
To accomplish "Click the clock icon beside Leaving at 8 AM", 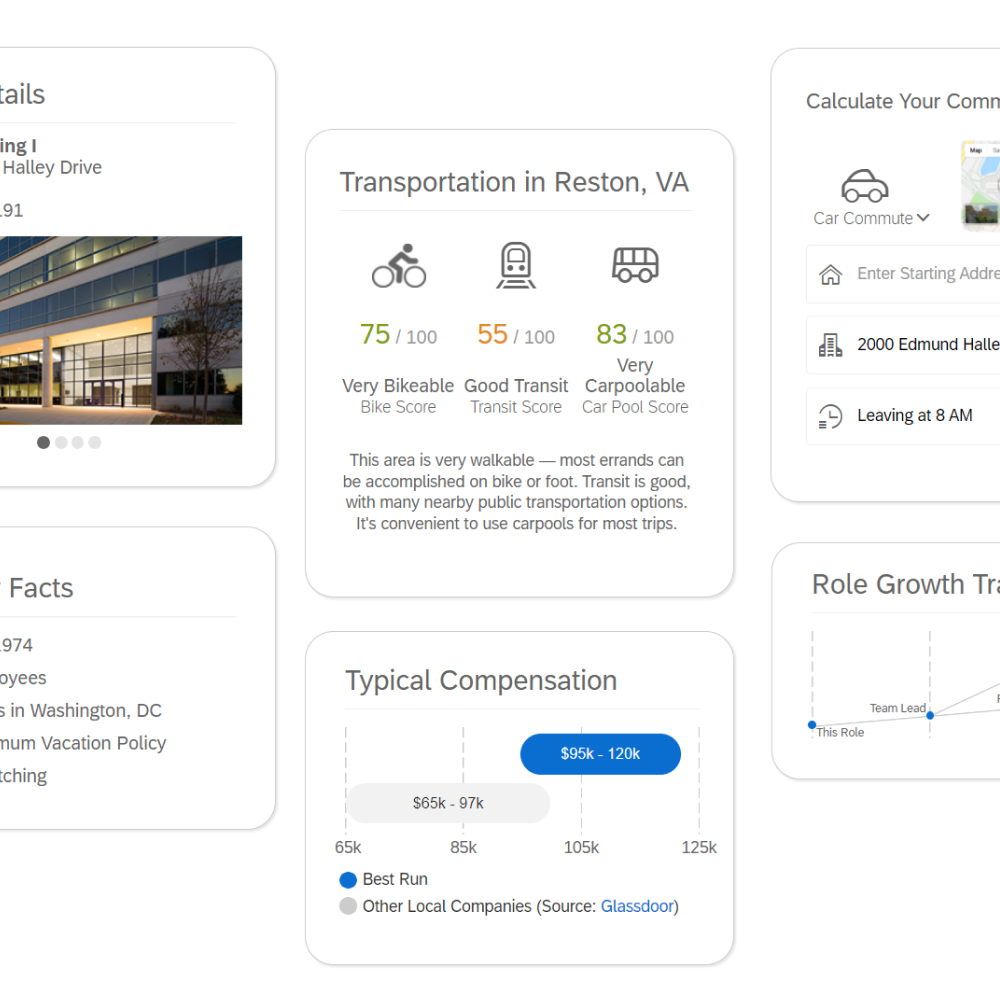I will click(x=830, y=416).
